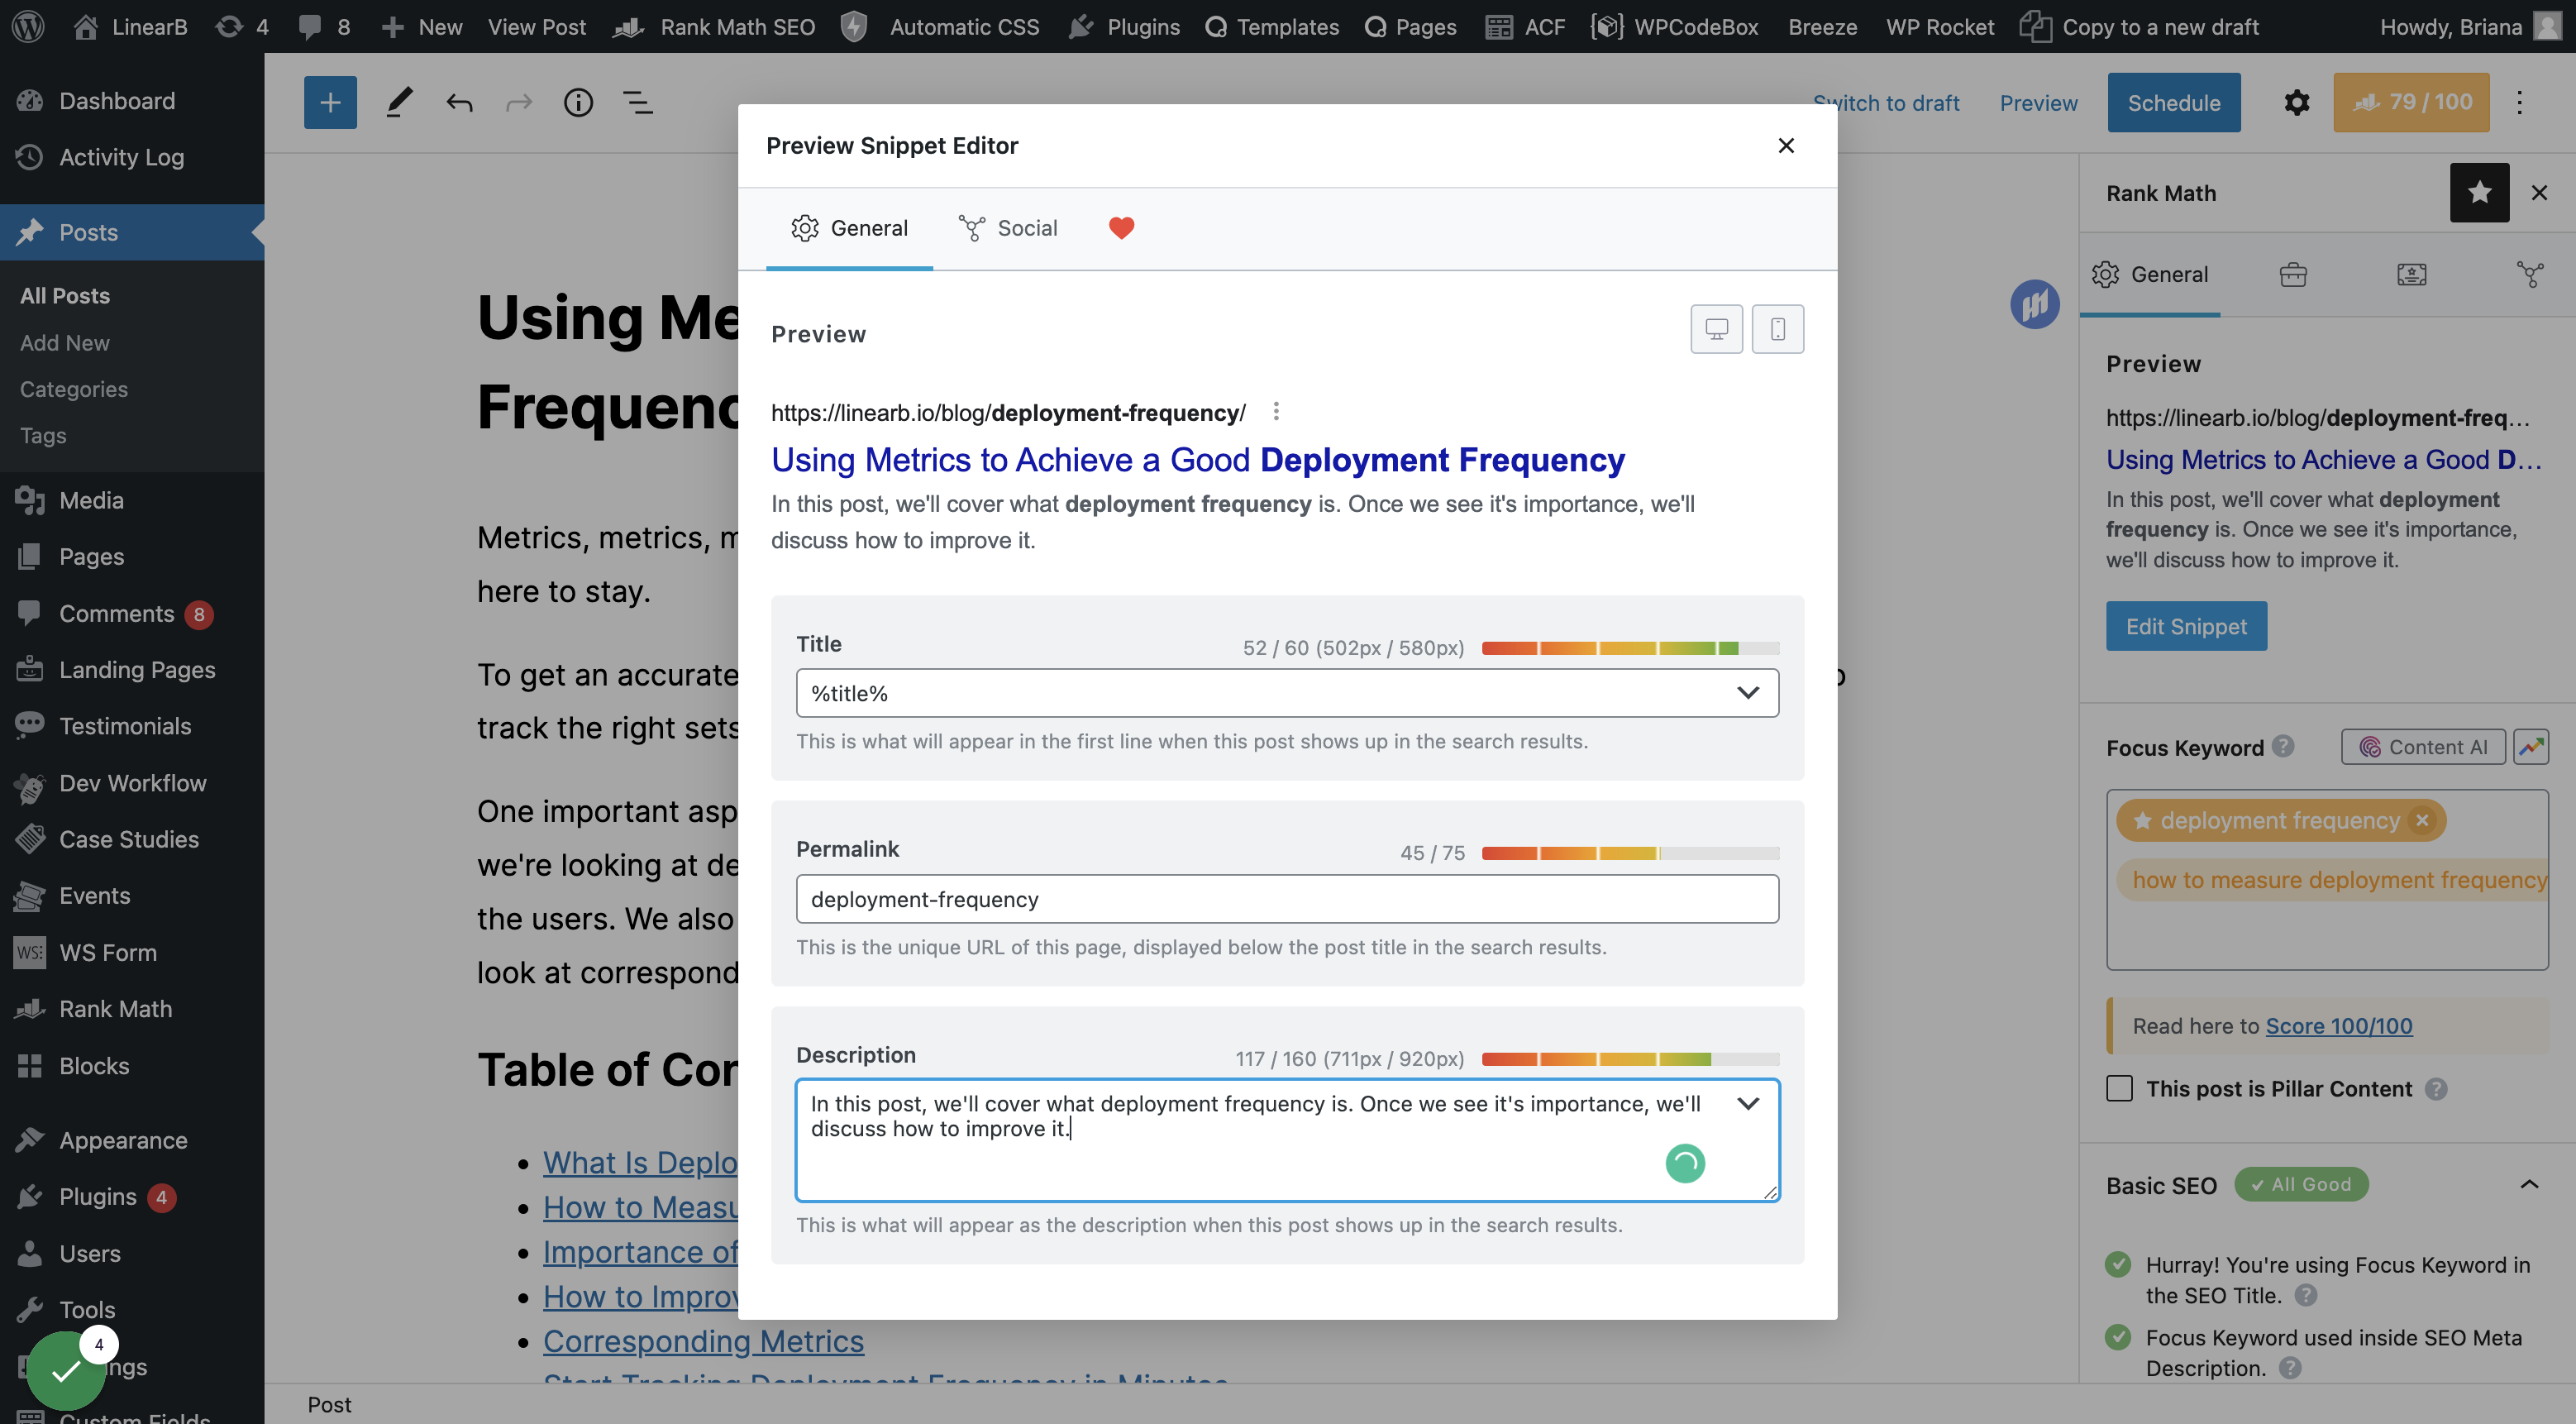Image resolution: width=2576 pixels, height=1424 pixels.
Task: Check This post is Pillar Content
Action: (2119, 1088)
